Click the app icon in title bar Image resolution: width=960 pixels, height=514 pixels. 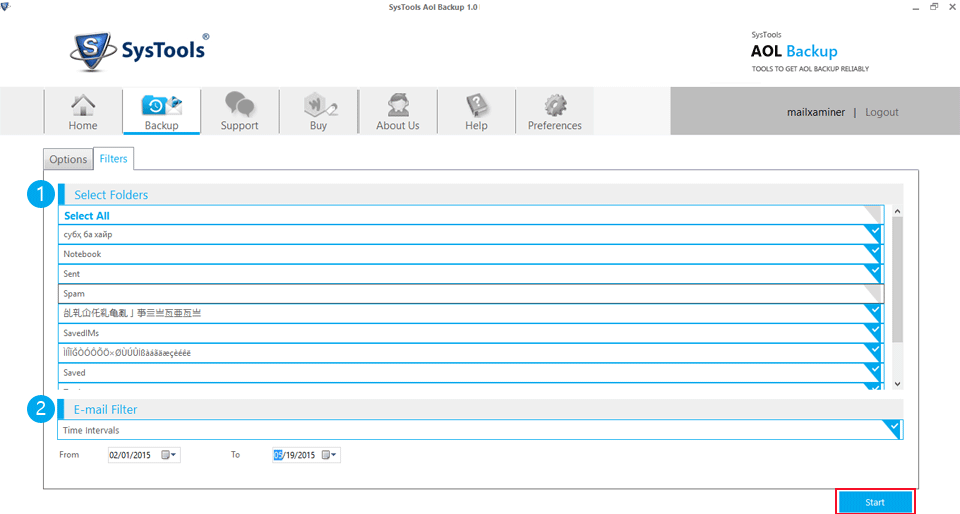6,7
